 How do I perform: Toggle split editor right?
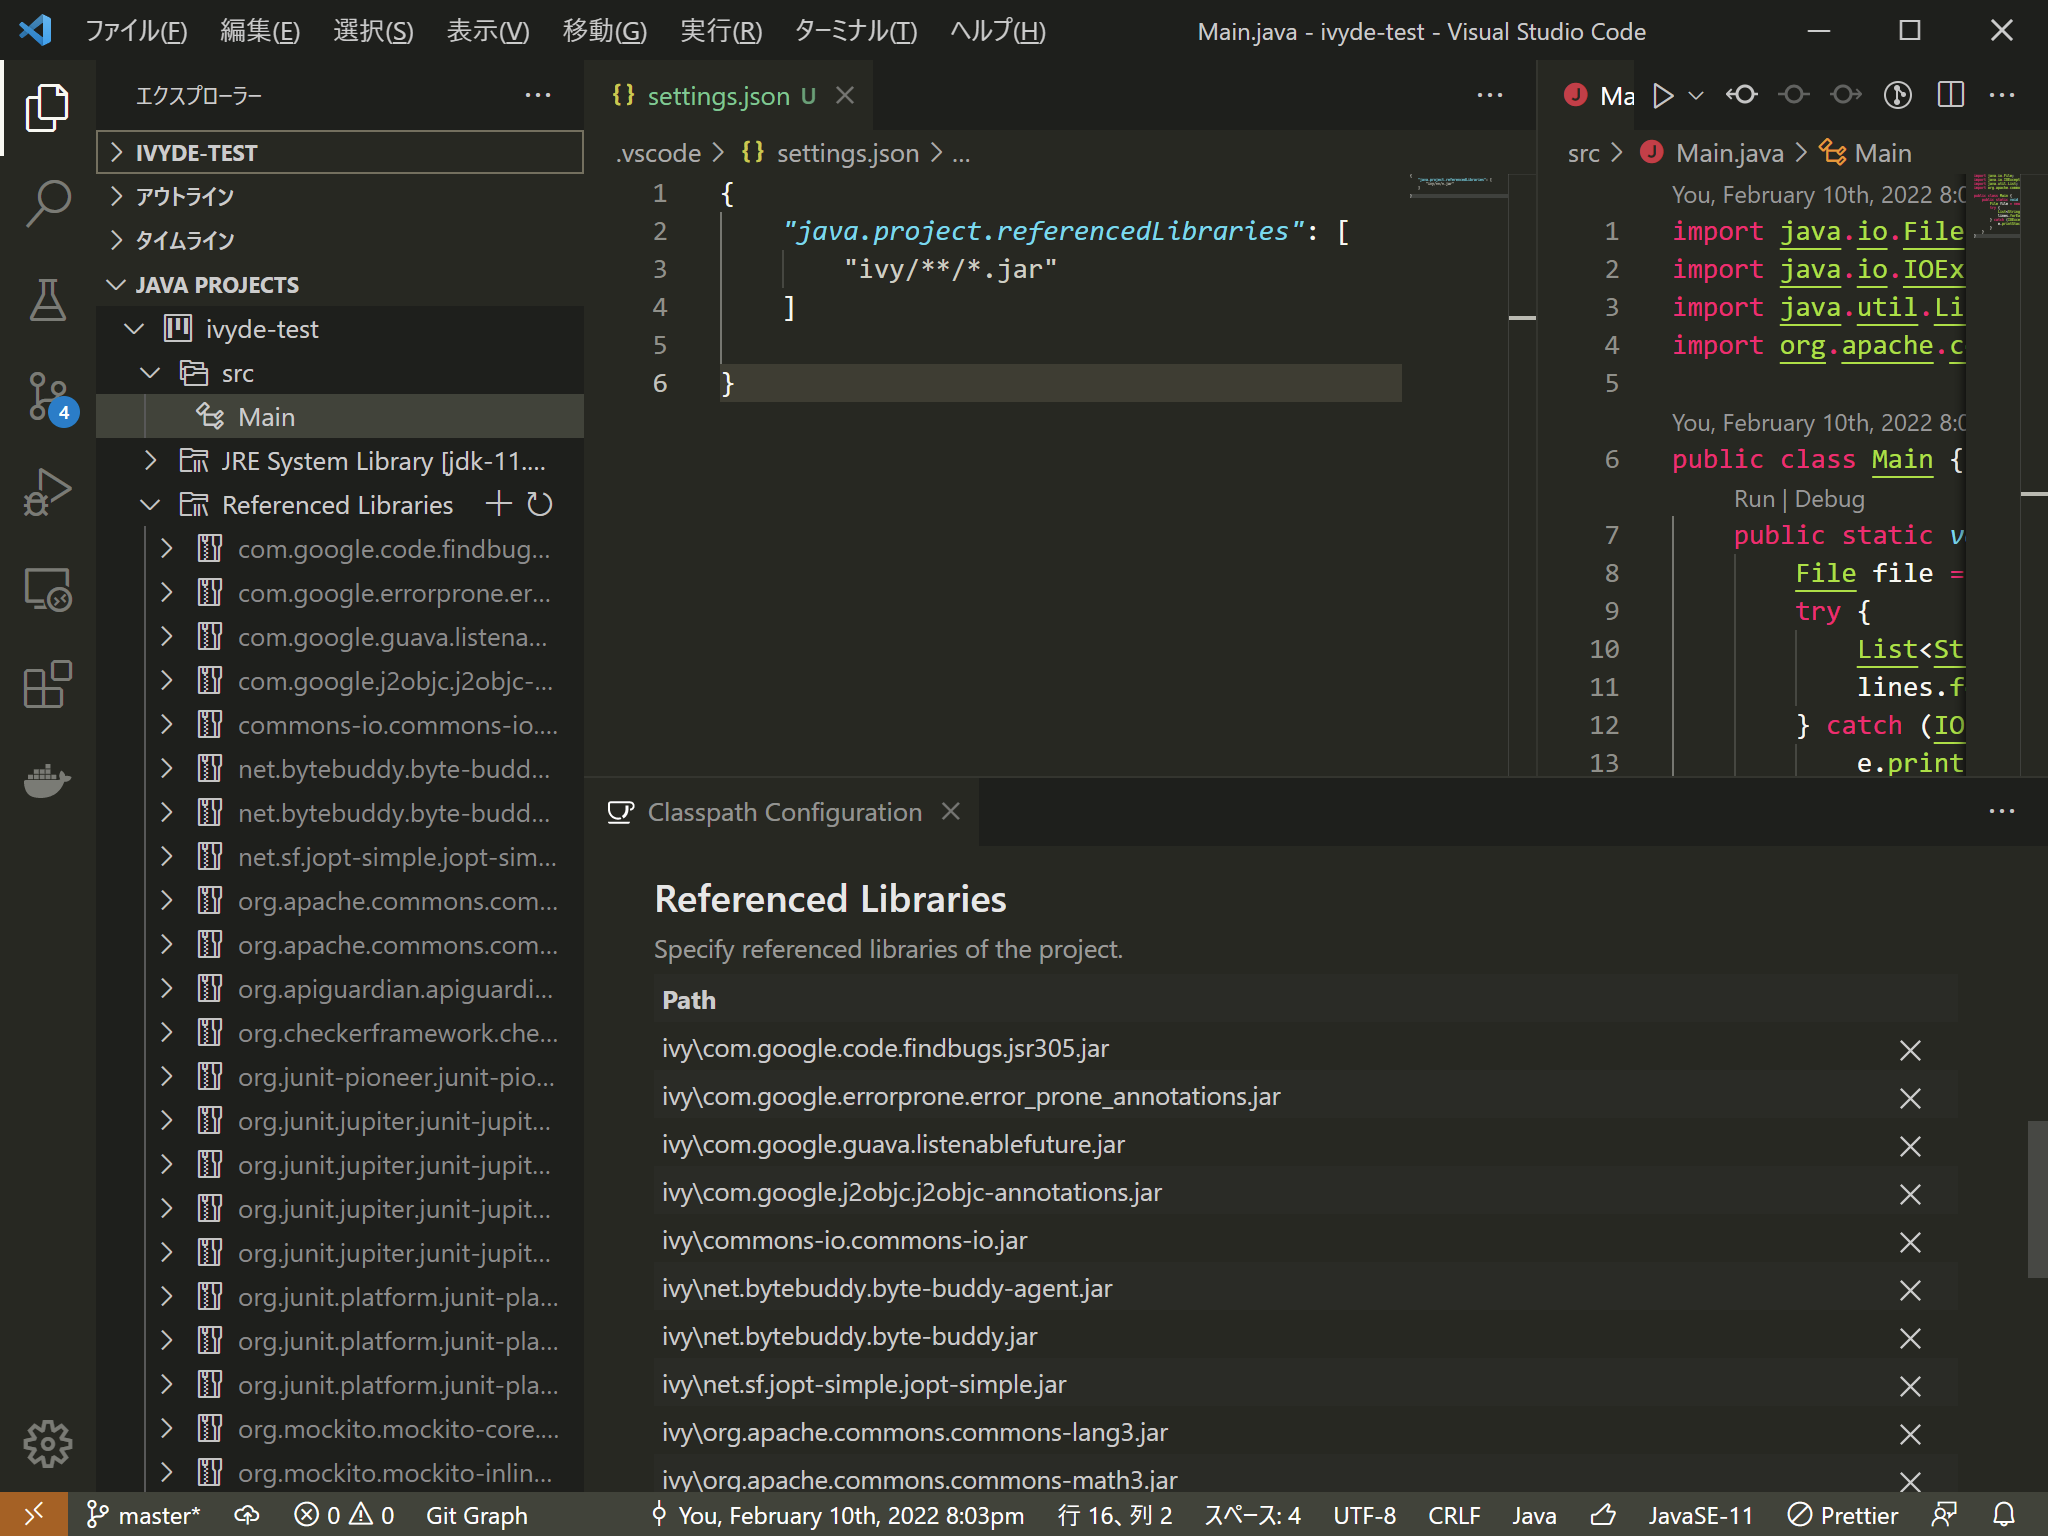(x=1950, y=96)
